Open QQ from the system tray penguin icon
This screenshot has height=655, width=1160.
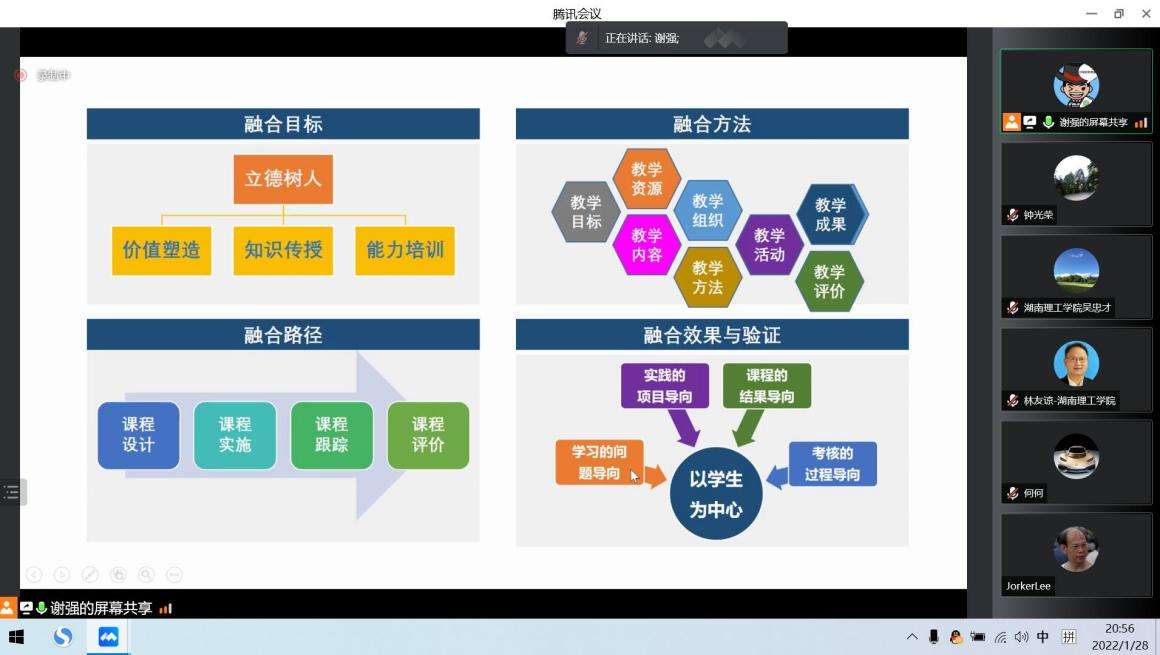click(955, 637)
